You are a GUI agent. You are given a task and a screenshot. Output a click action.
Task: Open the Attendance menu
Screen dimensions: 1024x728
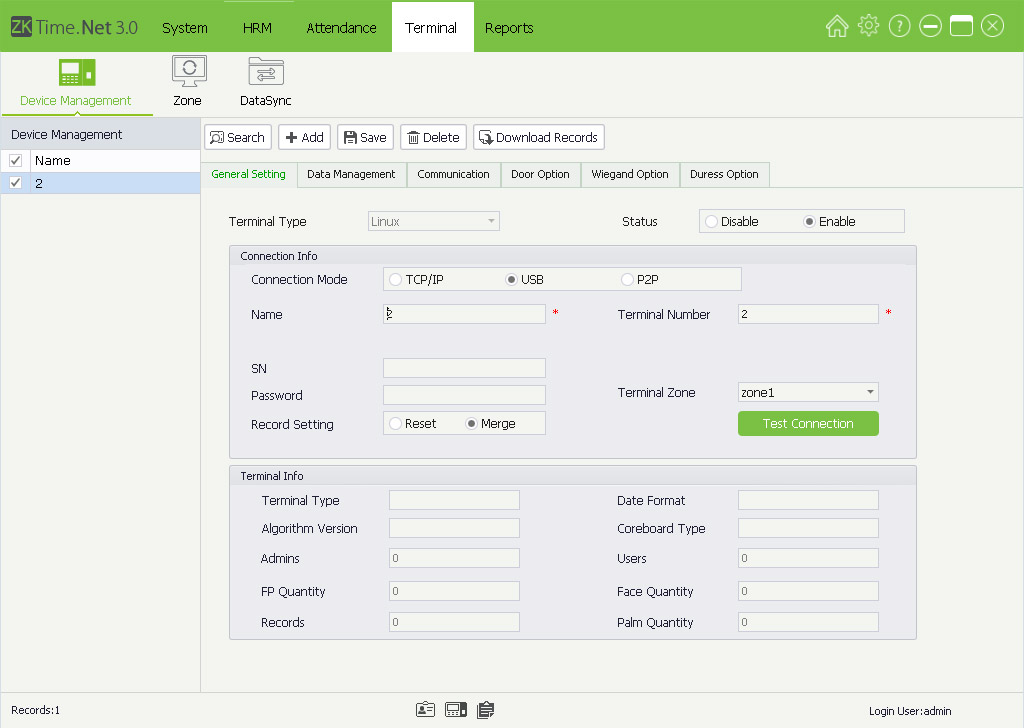point(341,28)
